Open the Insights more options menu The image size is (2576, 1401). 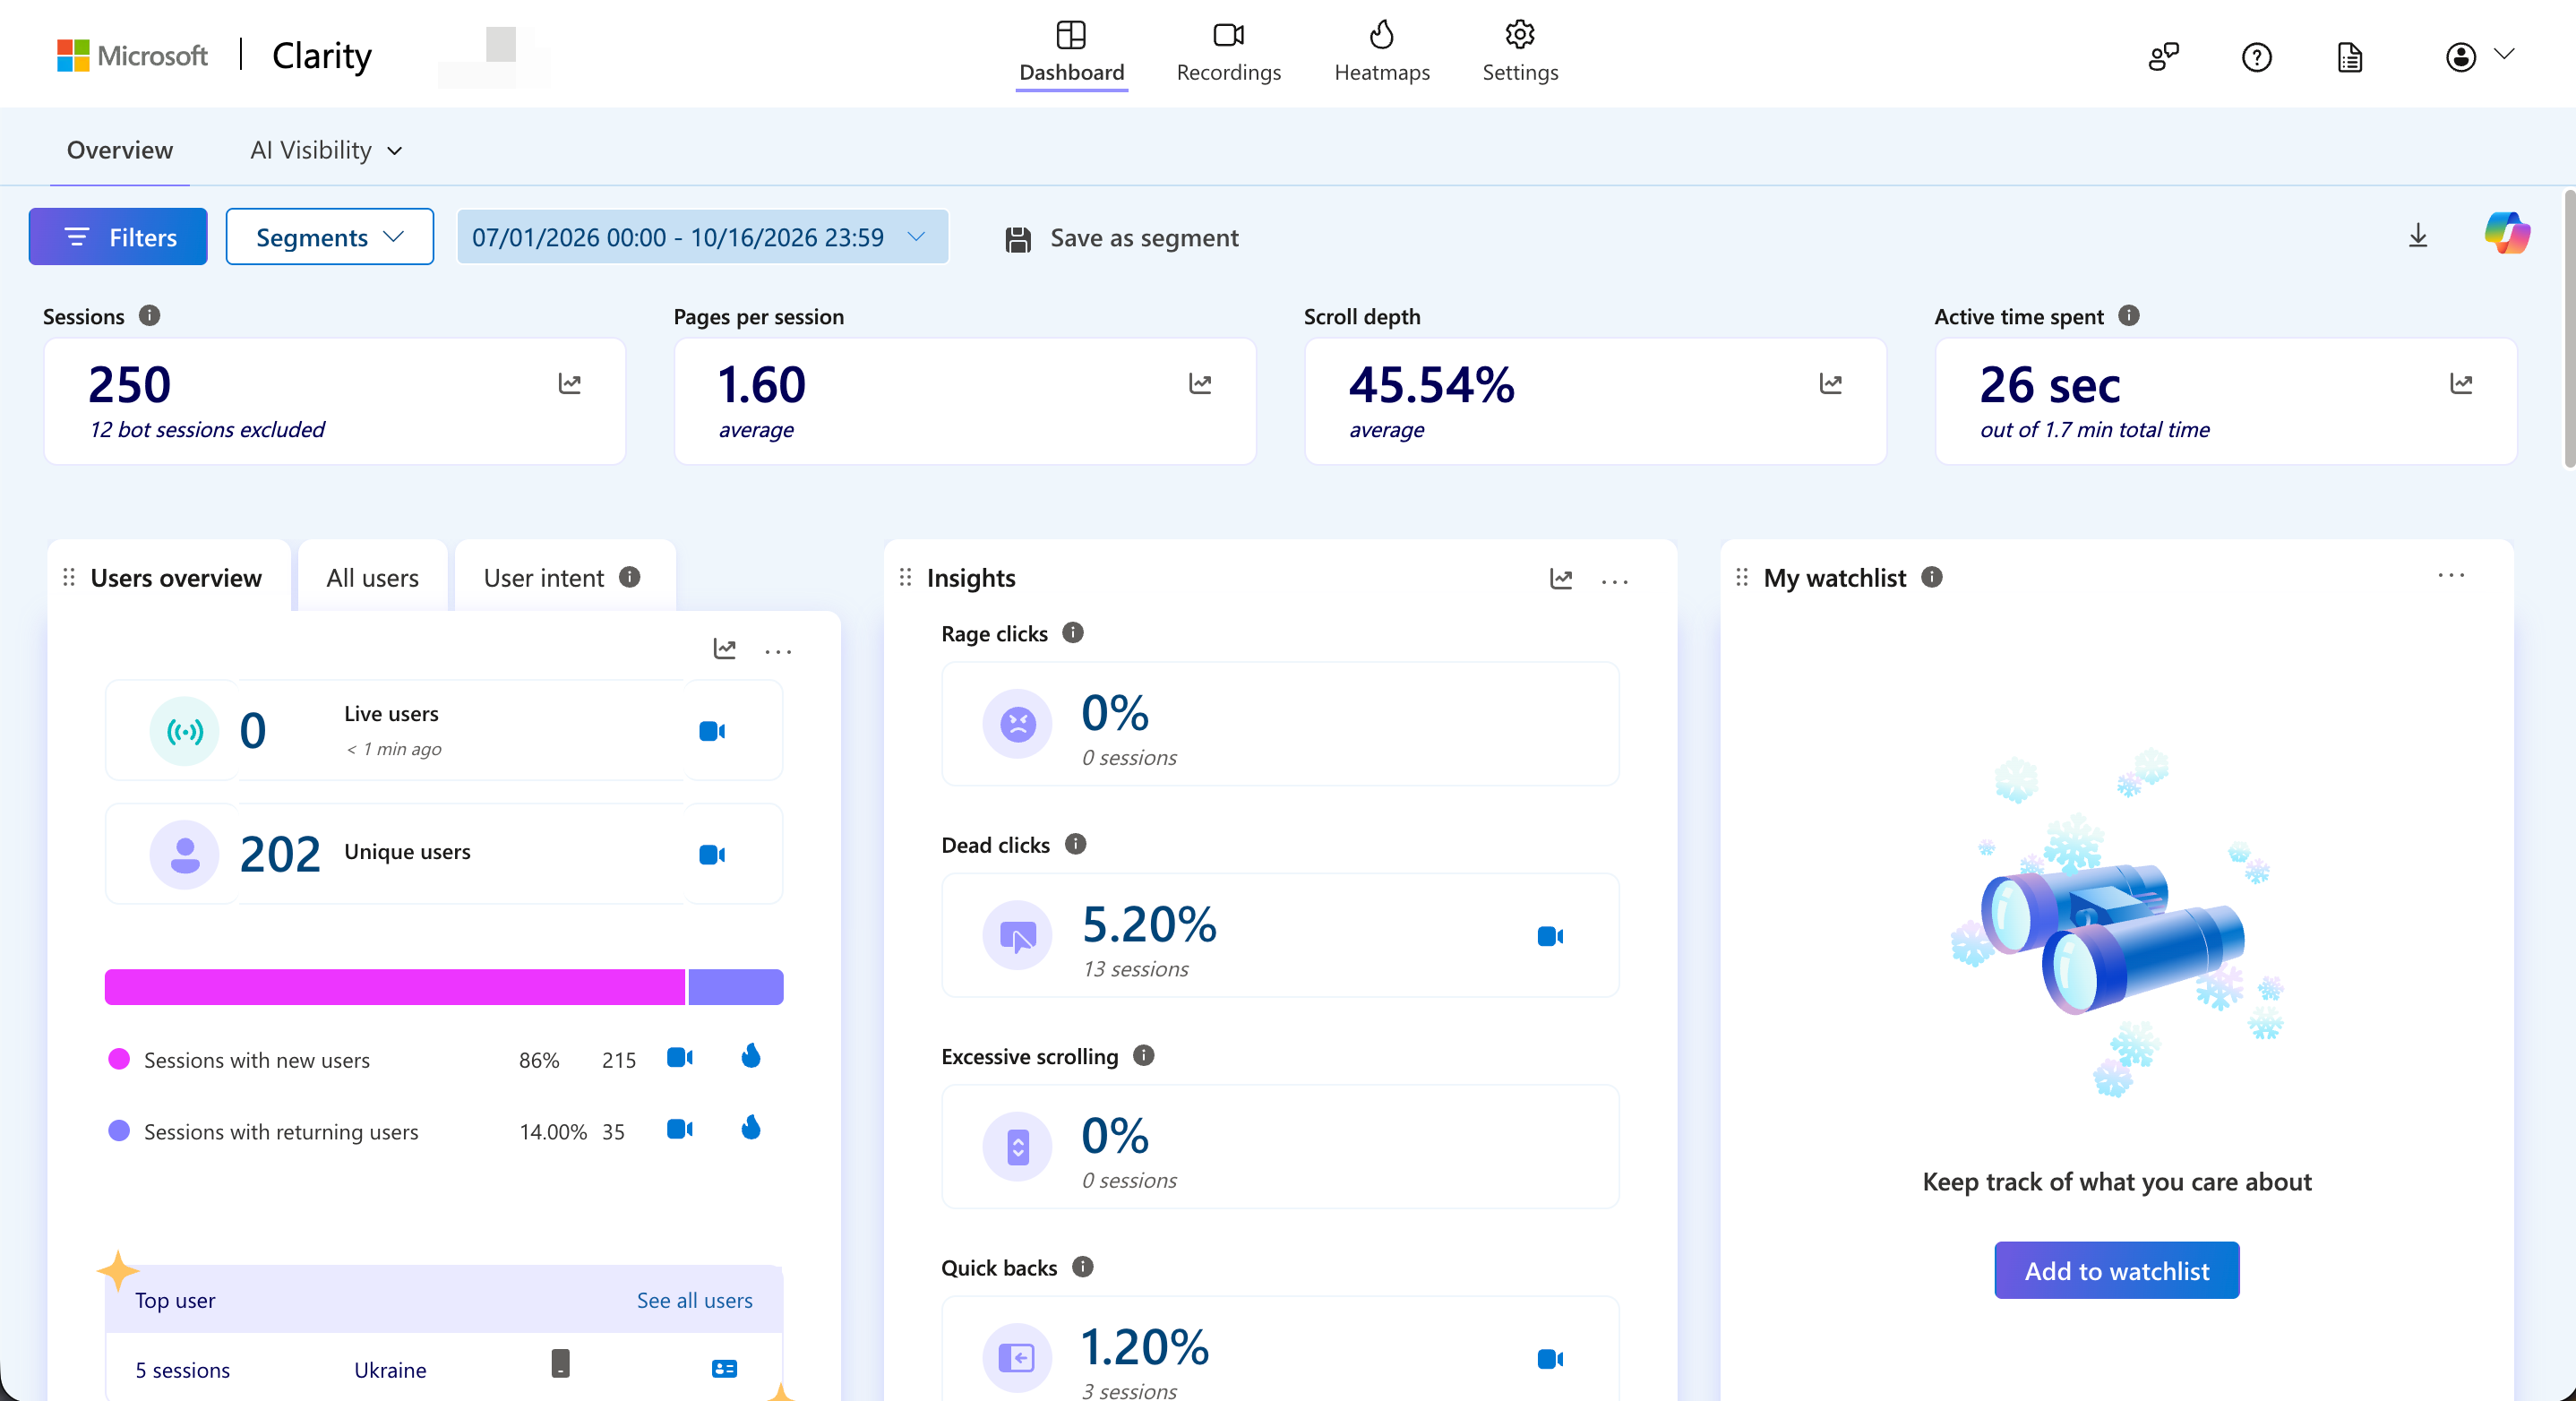point(1615,581)
